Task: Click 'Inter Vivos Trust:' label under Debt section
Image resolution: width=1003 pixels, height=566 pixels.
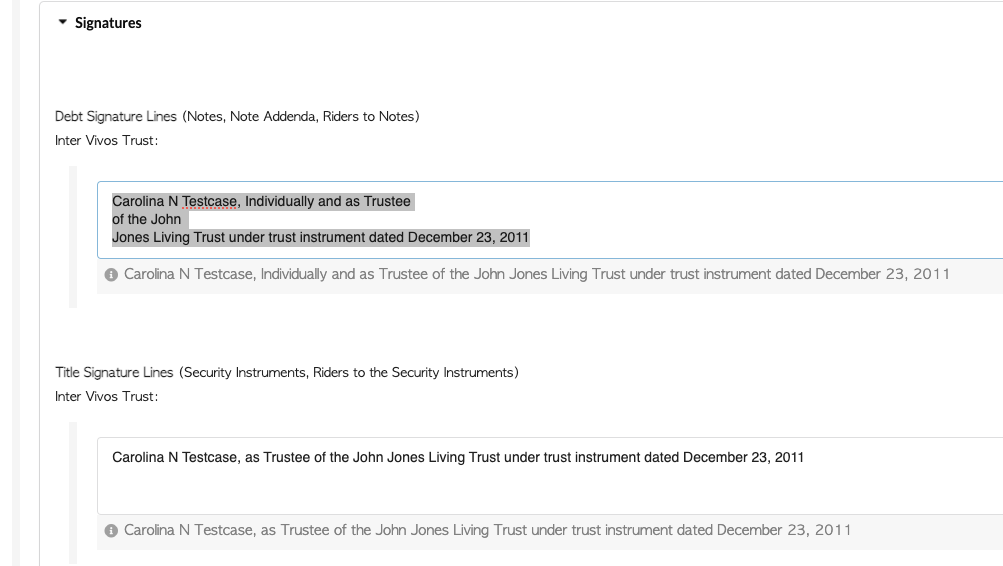Action: [106, 141]
